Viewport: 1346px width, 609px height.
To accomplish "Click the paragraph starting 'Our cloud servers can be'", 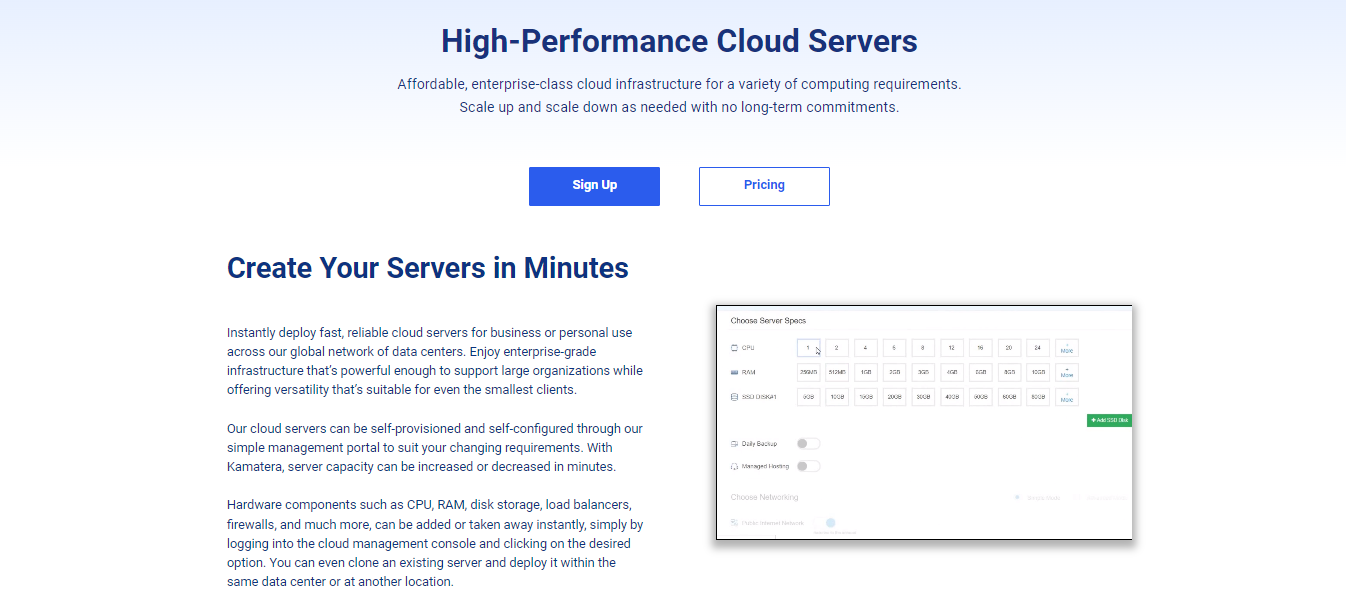I will (x=435, y=447).
